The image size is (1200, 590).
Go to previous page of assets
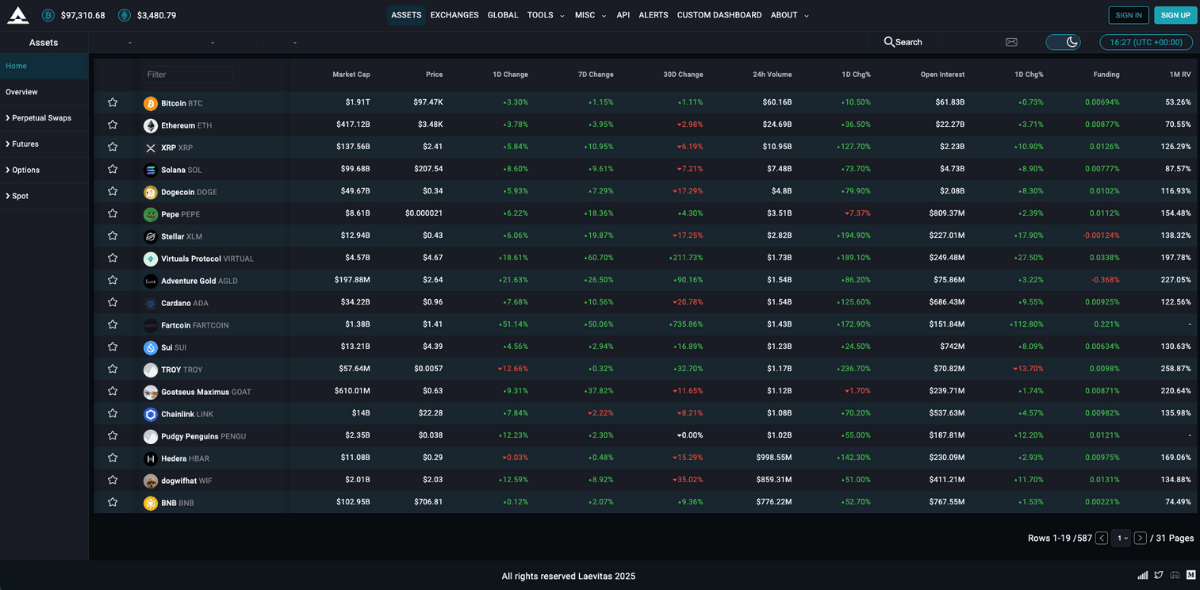1101,538
